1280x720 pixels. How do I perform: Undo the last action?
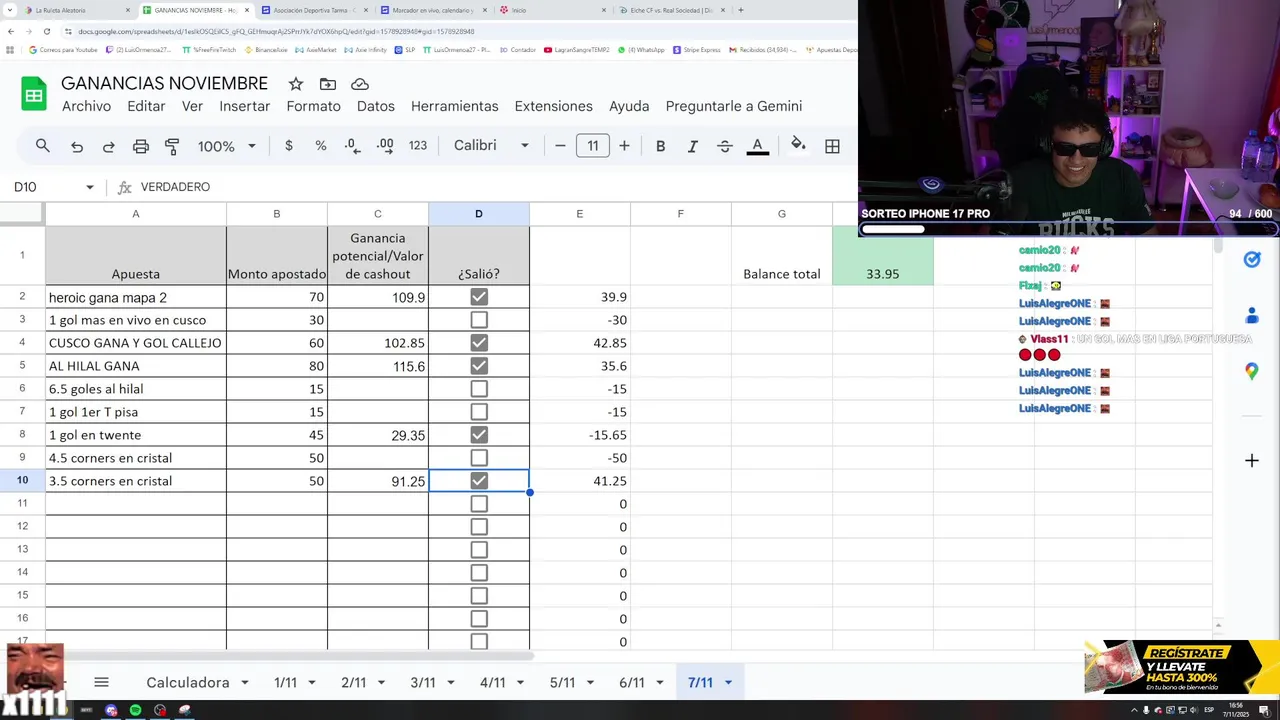click(x=77, y=146)
